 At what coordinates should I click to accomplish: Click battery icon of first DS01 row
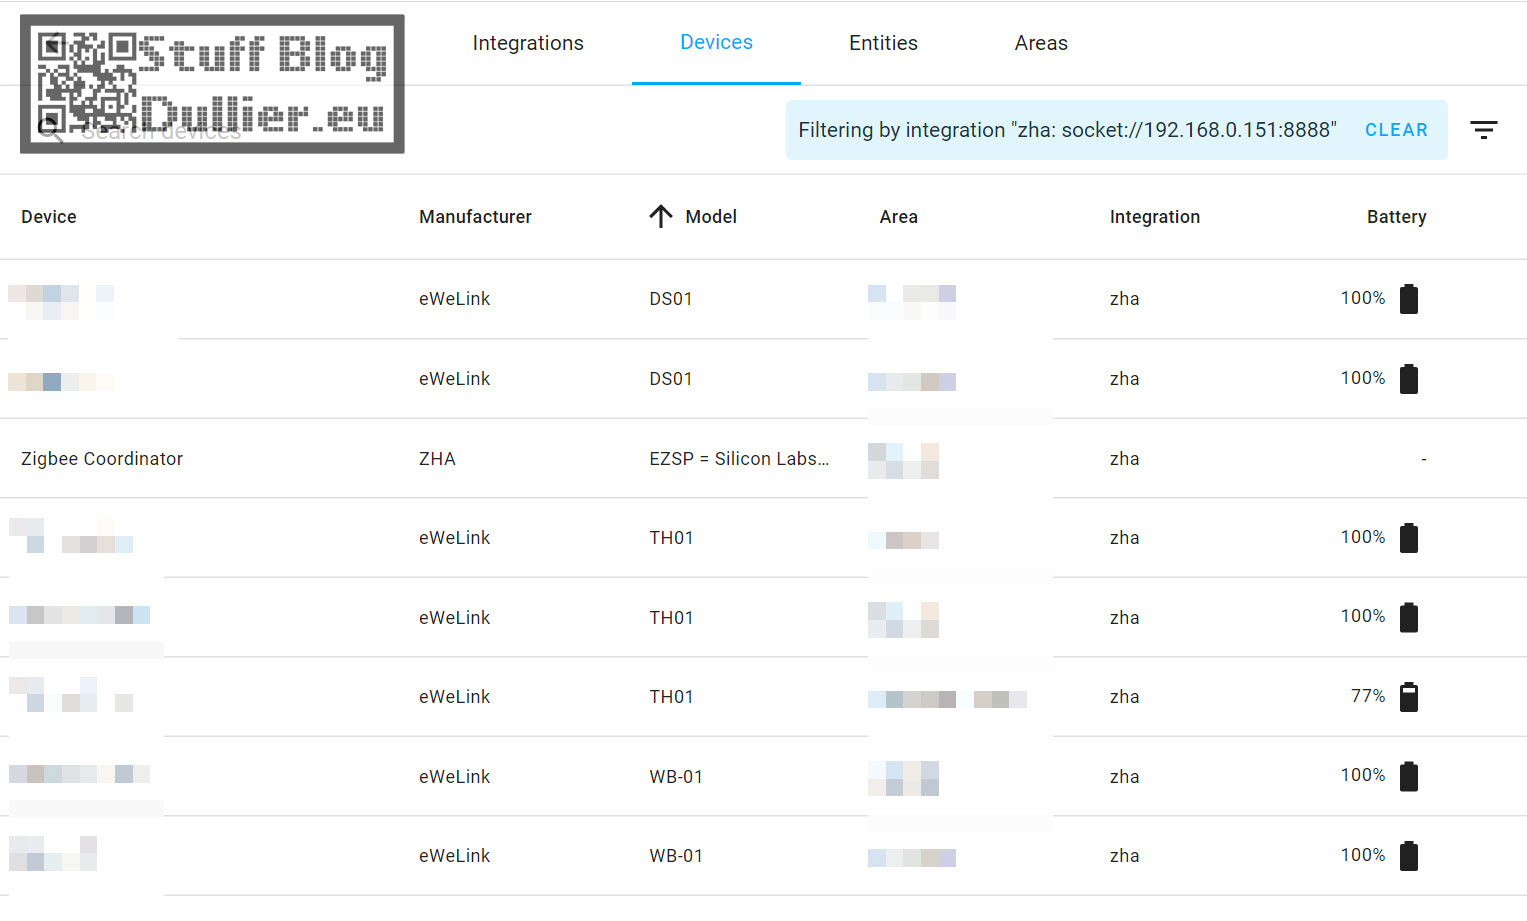click(1409, 299)
